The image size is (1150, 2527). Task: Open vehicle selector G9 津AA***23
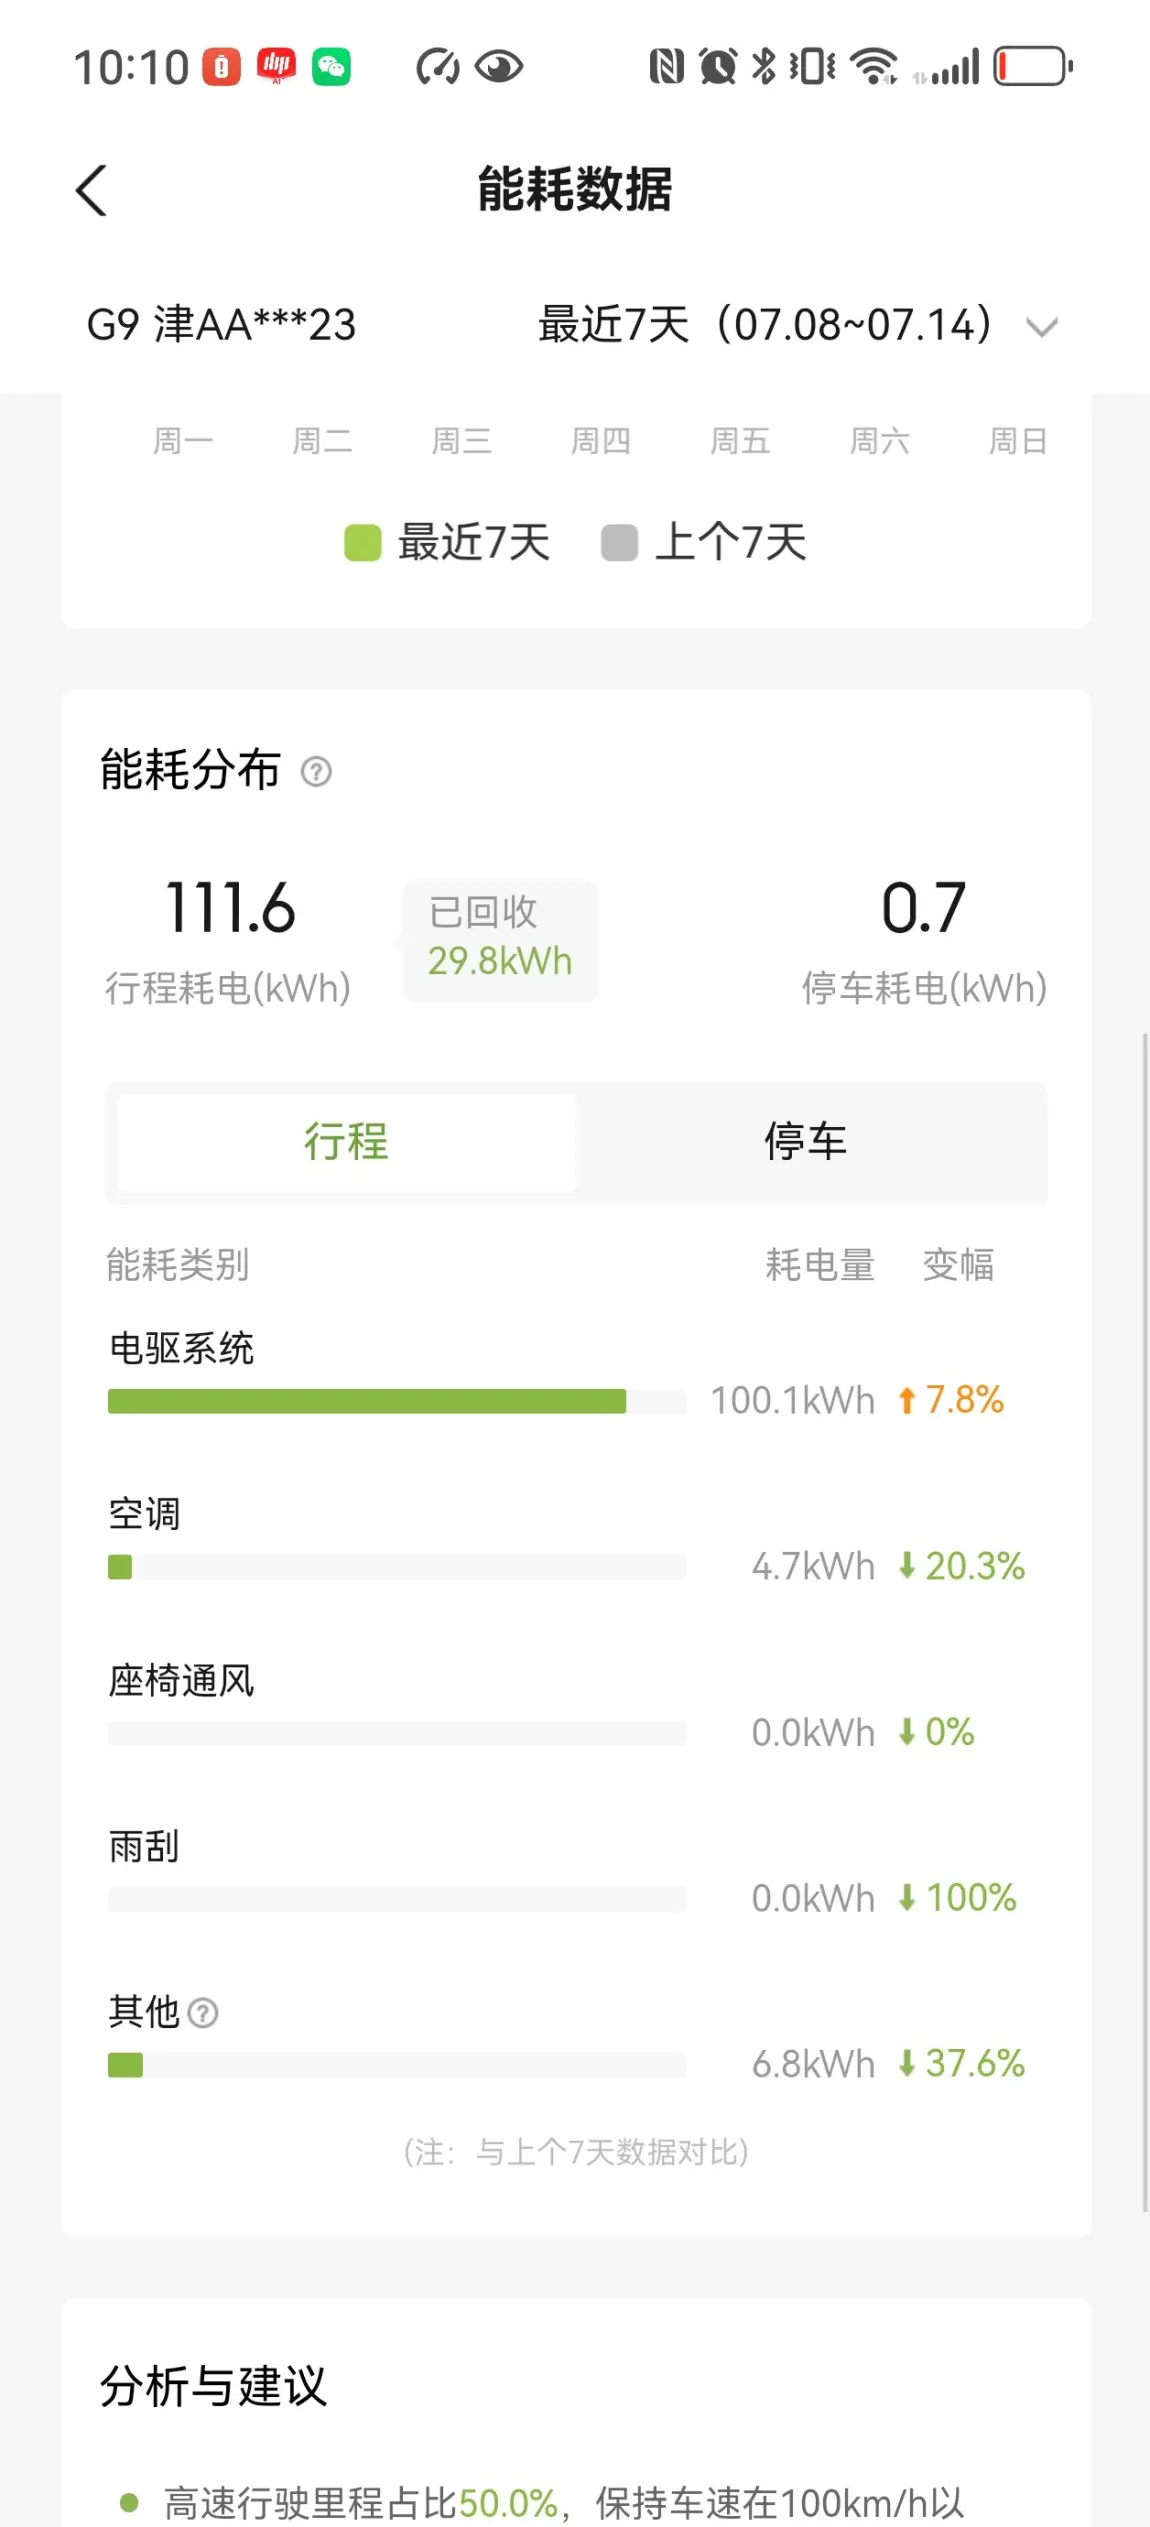click(x=221, y=325)
